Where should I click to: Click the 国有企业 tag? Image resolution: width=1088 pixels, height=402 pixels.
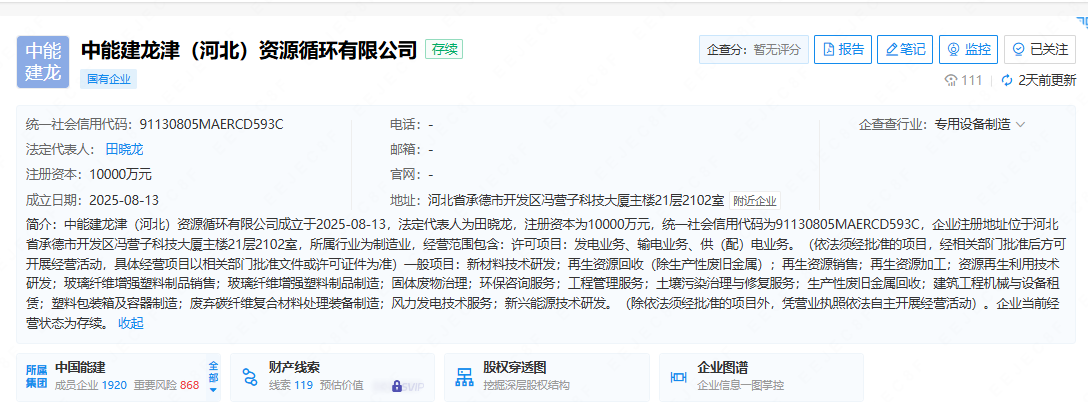point(109,79)
